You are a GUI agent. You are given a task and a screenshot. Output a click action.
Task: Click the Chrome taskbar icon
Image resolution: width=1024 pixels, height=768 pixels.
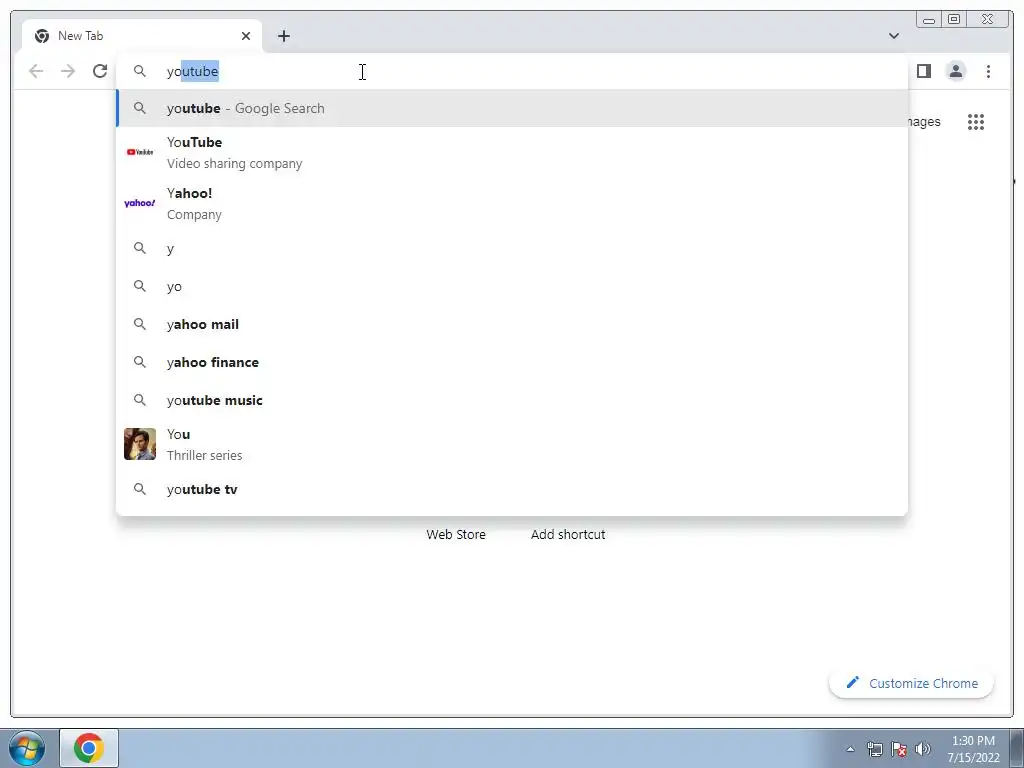[89, 748]
